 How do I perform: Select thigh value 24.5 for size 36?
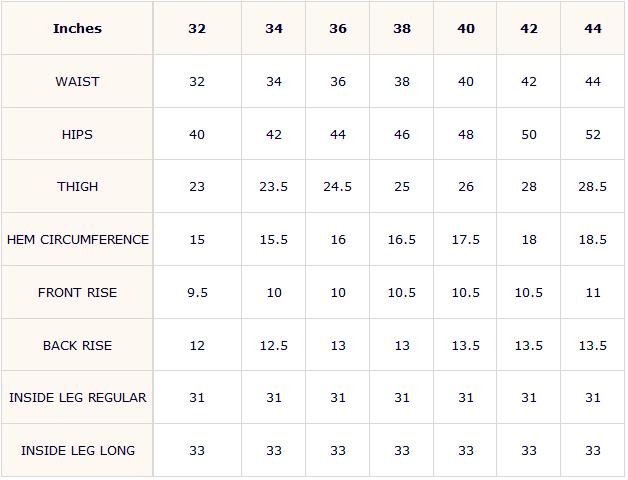coord(338,187)
